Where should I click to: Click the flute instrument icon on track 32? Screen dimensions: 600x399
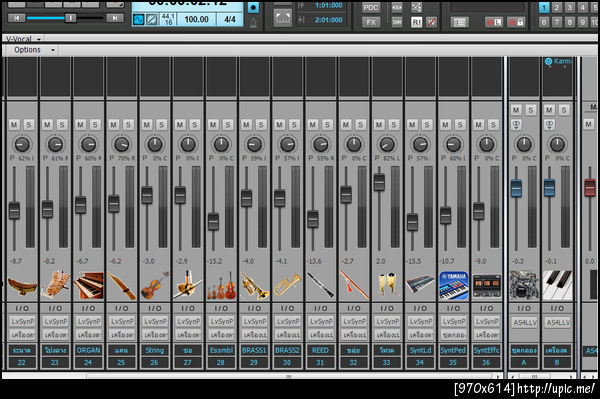(354, 285)
